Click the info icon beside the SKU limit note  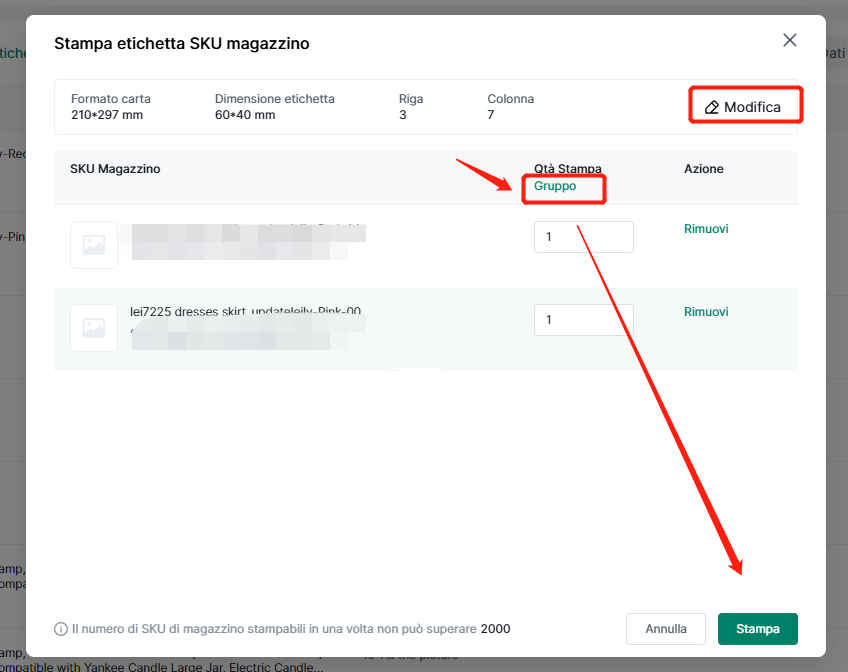pos(61,629)
